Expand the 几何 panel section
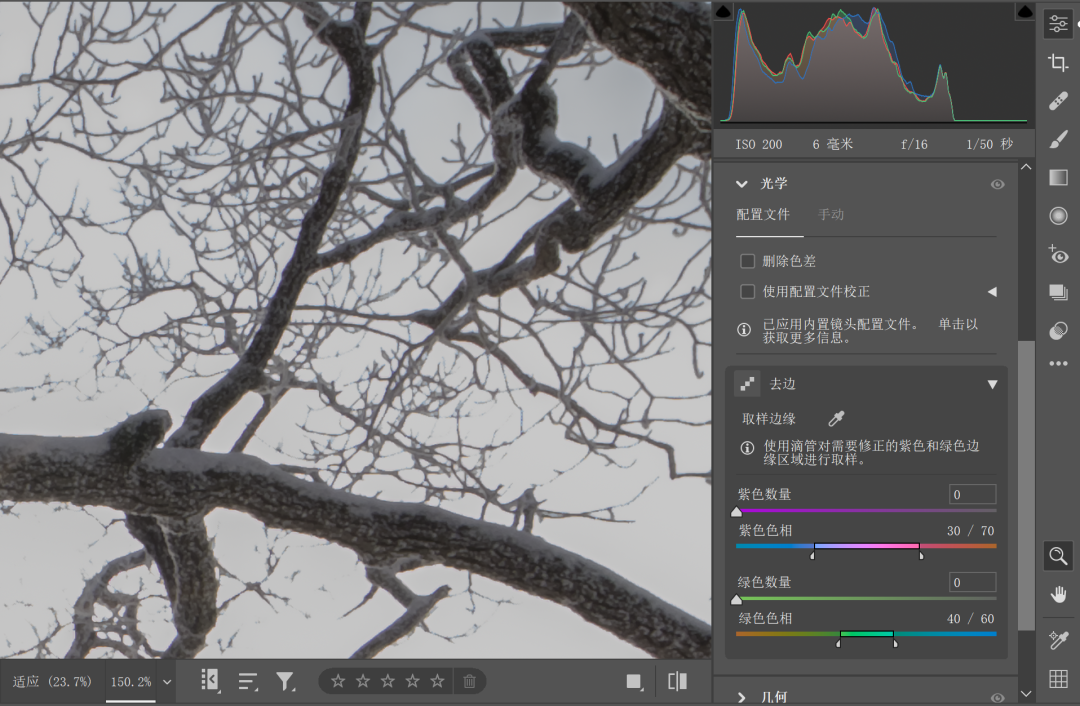This screenshot has height=706, width=1080. click(x=742, y=697)
